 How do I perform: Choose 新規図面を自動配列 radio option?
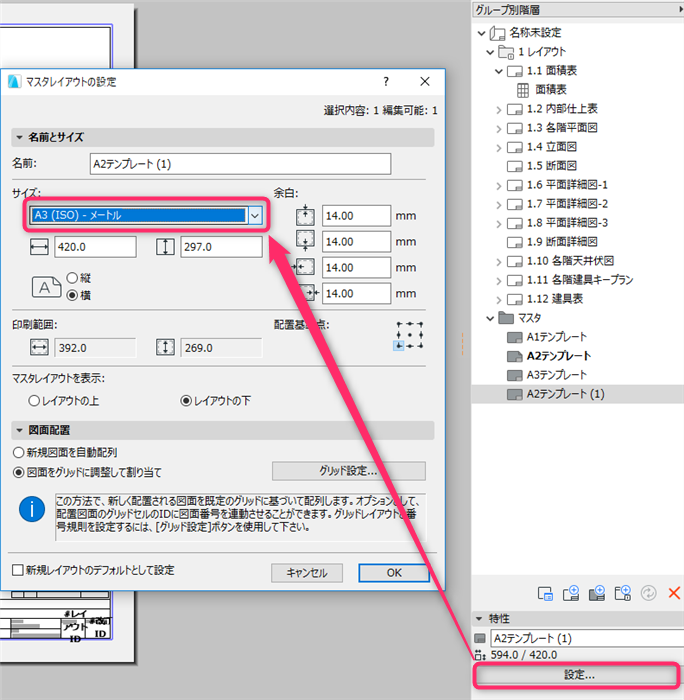click(x=18, y=453)
